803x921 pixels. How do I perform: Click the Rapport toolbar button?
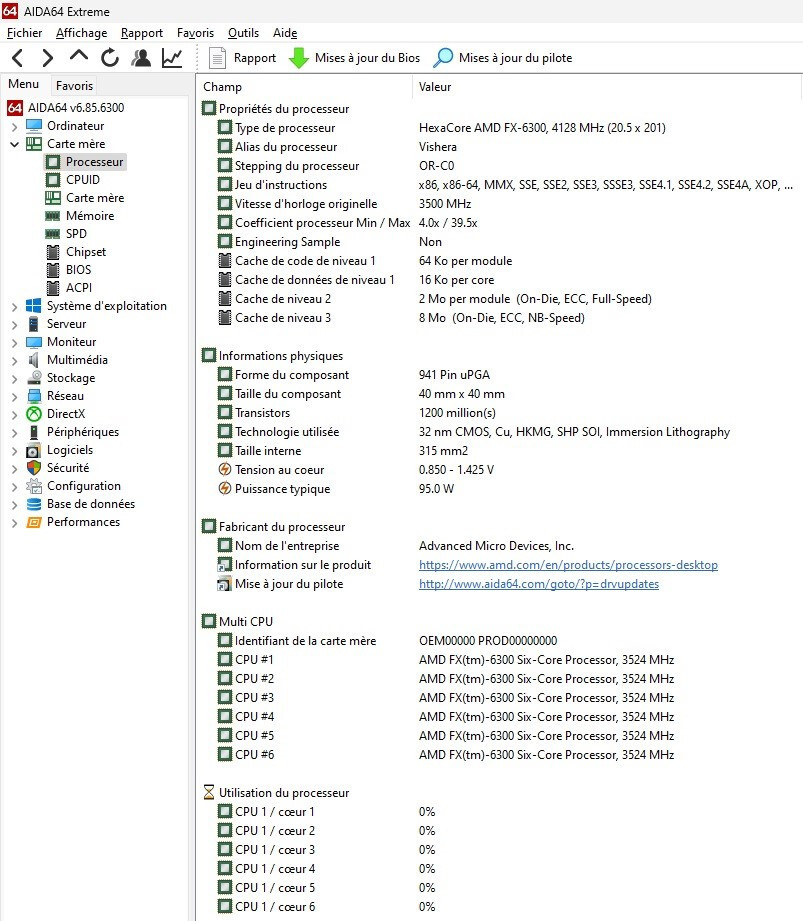pos(242,58)
